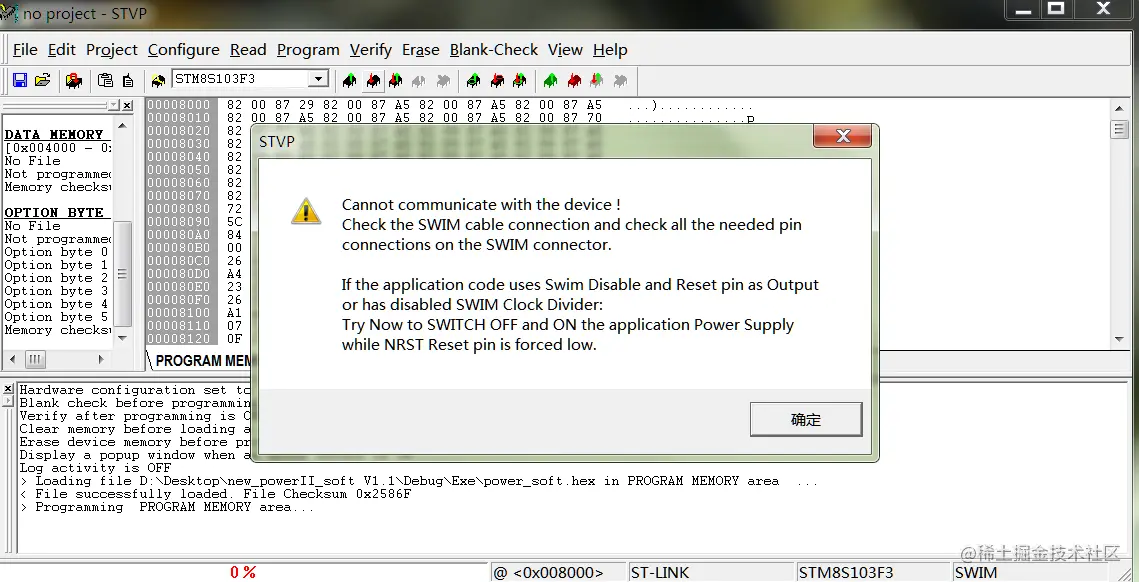
Task: Click hex address 00008000 row
Action: pos(178,105)
